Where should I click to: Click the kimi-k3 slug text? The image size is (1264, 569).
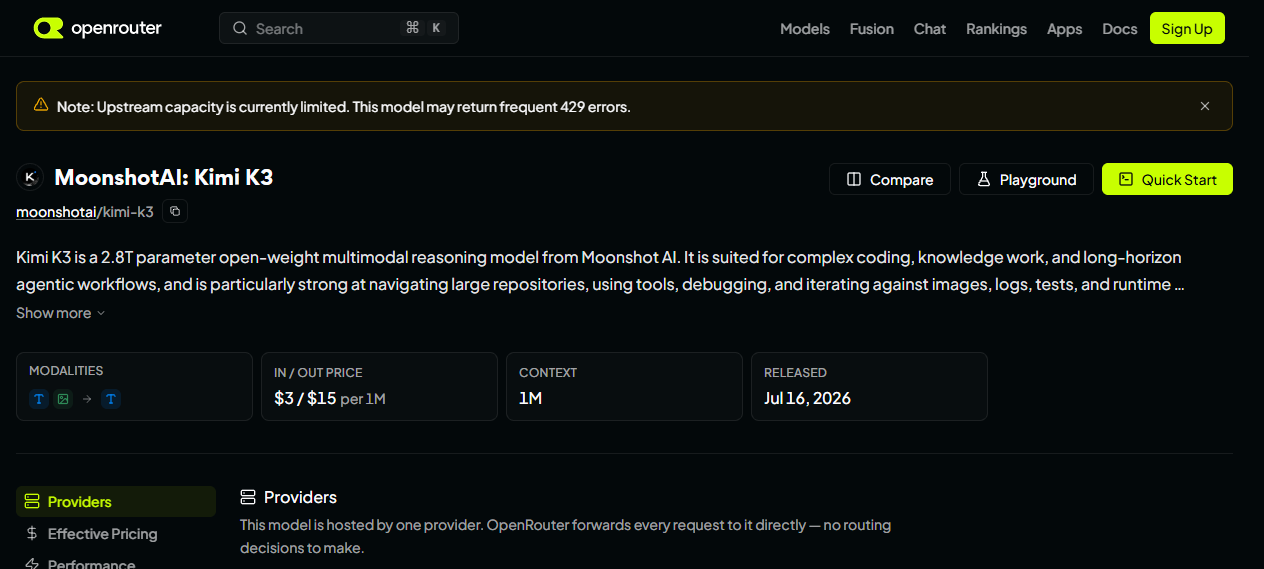(x=128, y=212)
